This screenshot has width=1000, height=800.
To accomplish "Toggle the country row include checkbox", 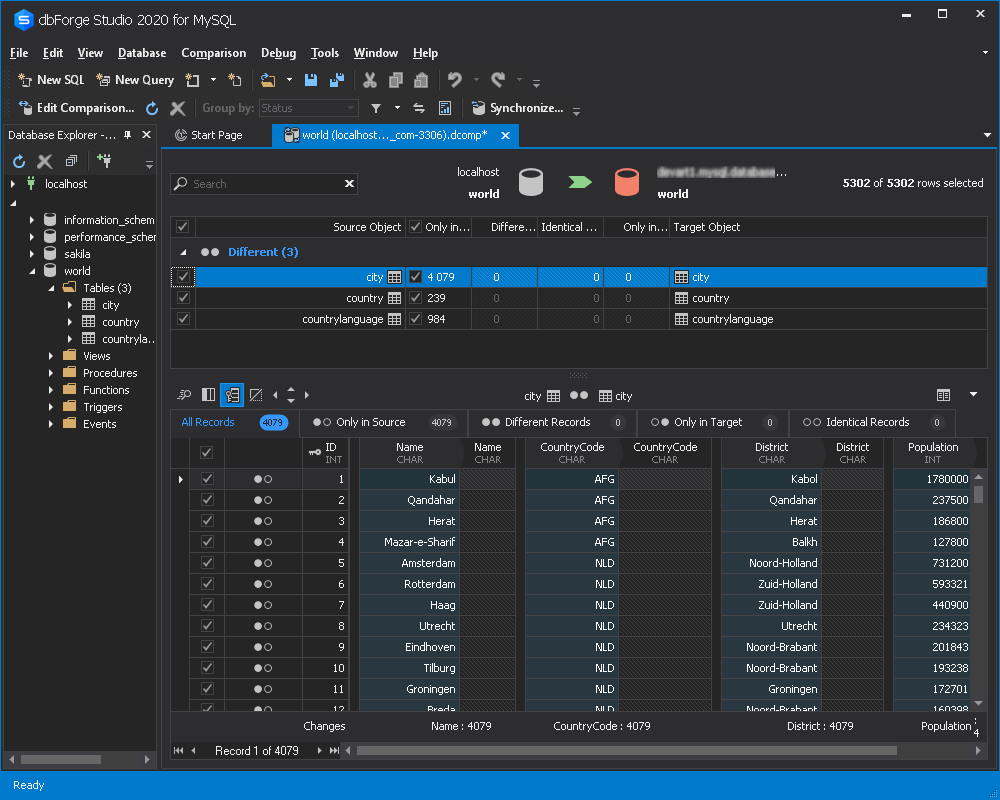I will pyautogui.click(x=183, y=298).
